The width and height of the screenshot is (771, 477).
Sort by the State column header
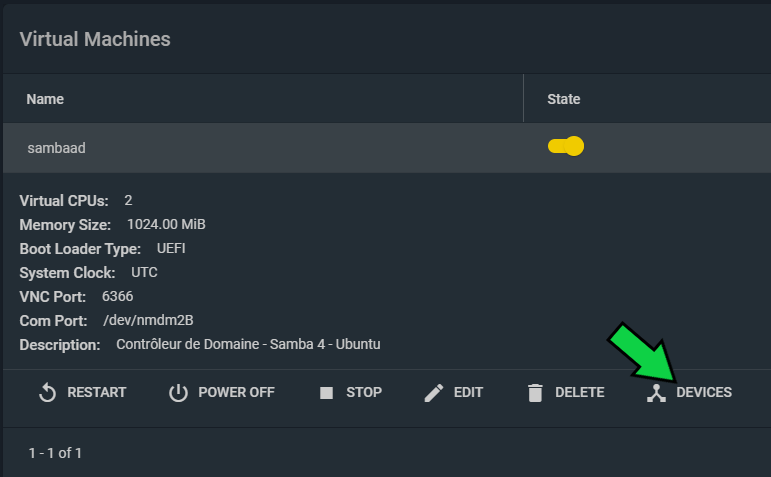[x=563, y=99]
